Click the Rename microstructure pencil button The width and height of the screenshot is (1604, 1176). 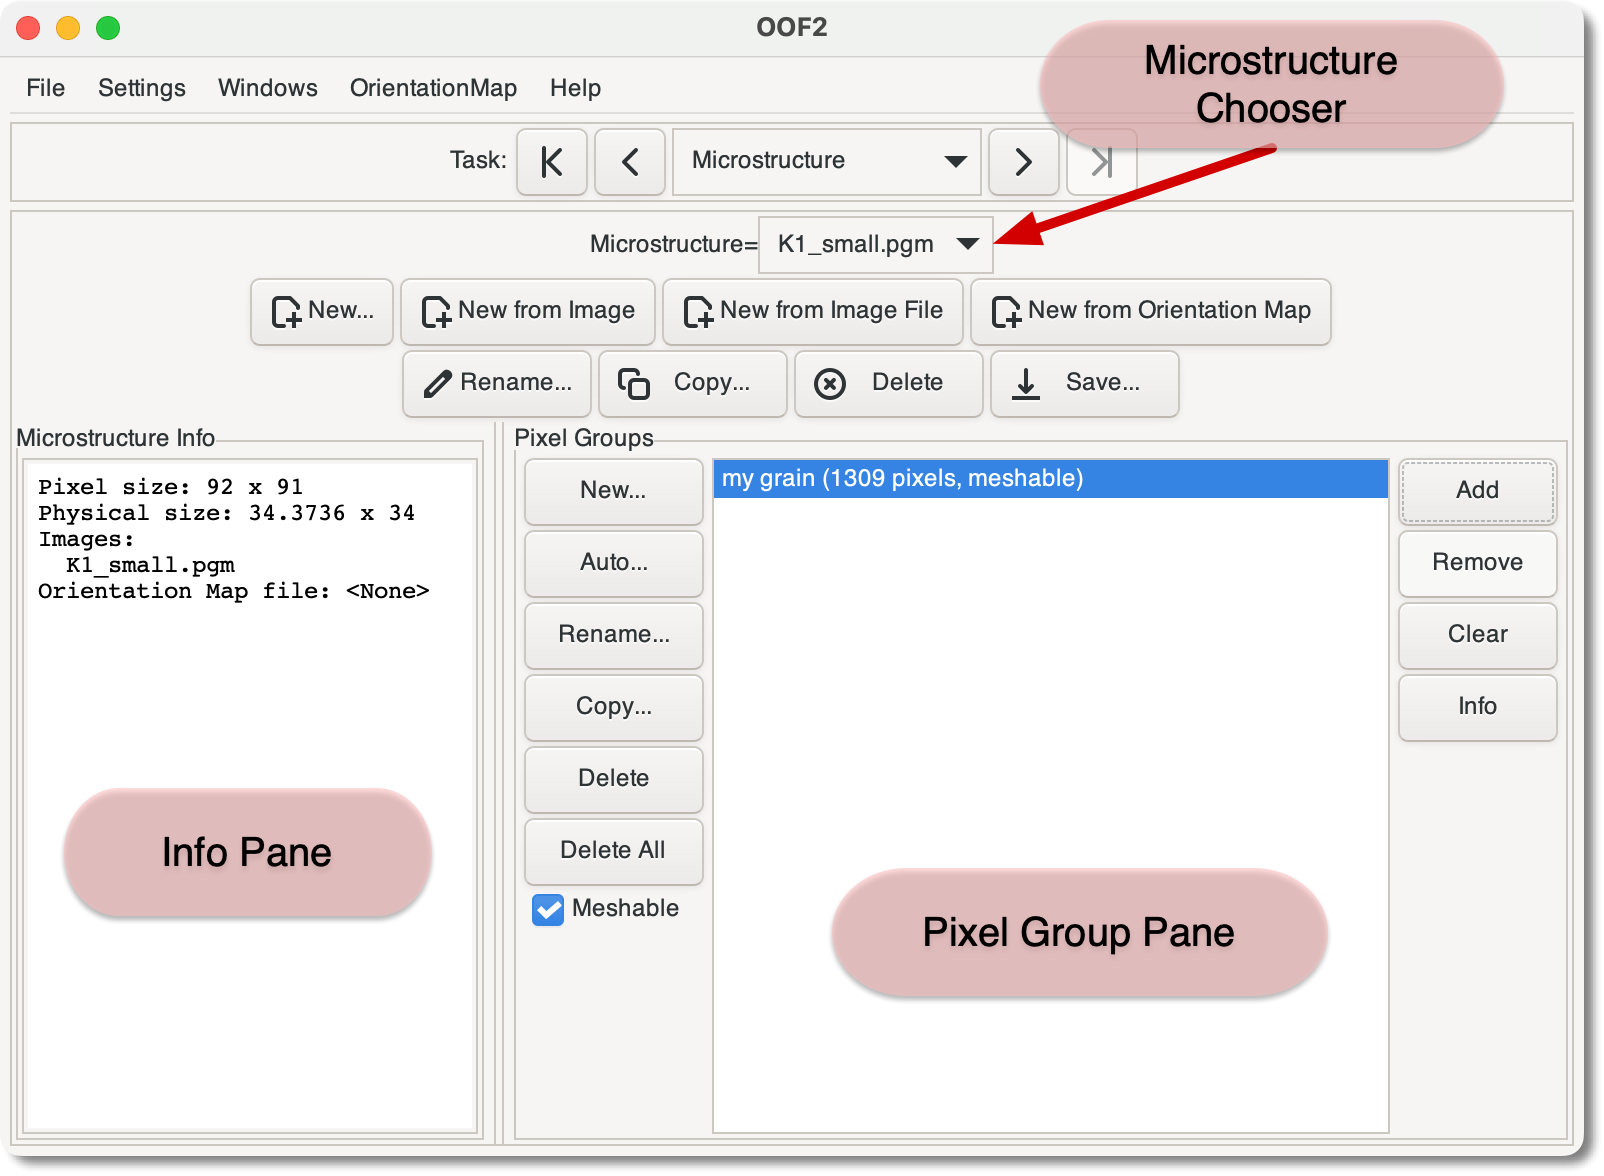[x=497, y=383]
